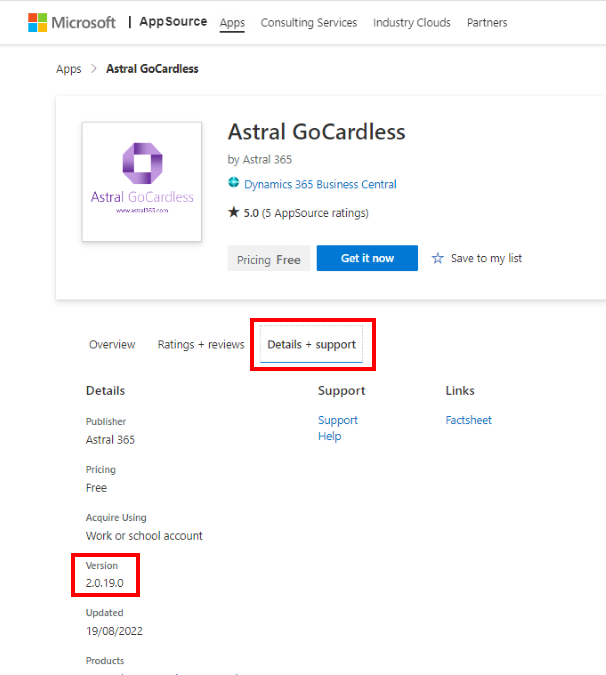Click the black rating star icon
The width and height of the screenshot is (606, 675).
pos(233,213)
